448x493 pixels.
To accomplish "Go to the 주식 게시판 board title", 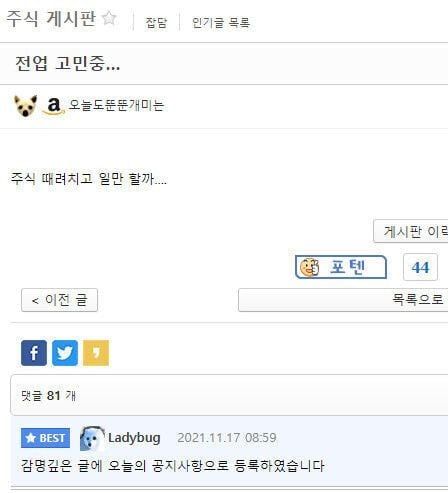I will (51, 18).
